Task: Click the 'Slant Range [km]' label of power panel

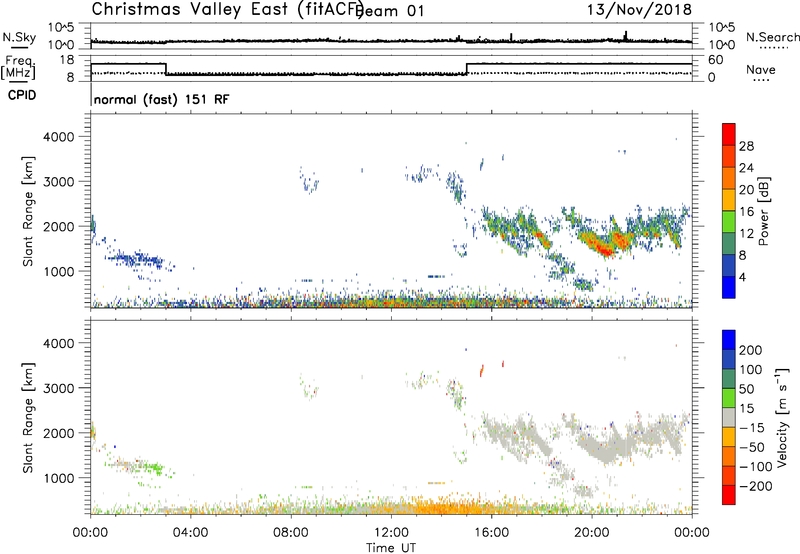Action: (28, 211)
